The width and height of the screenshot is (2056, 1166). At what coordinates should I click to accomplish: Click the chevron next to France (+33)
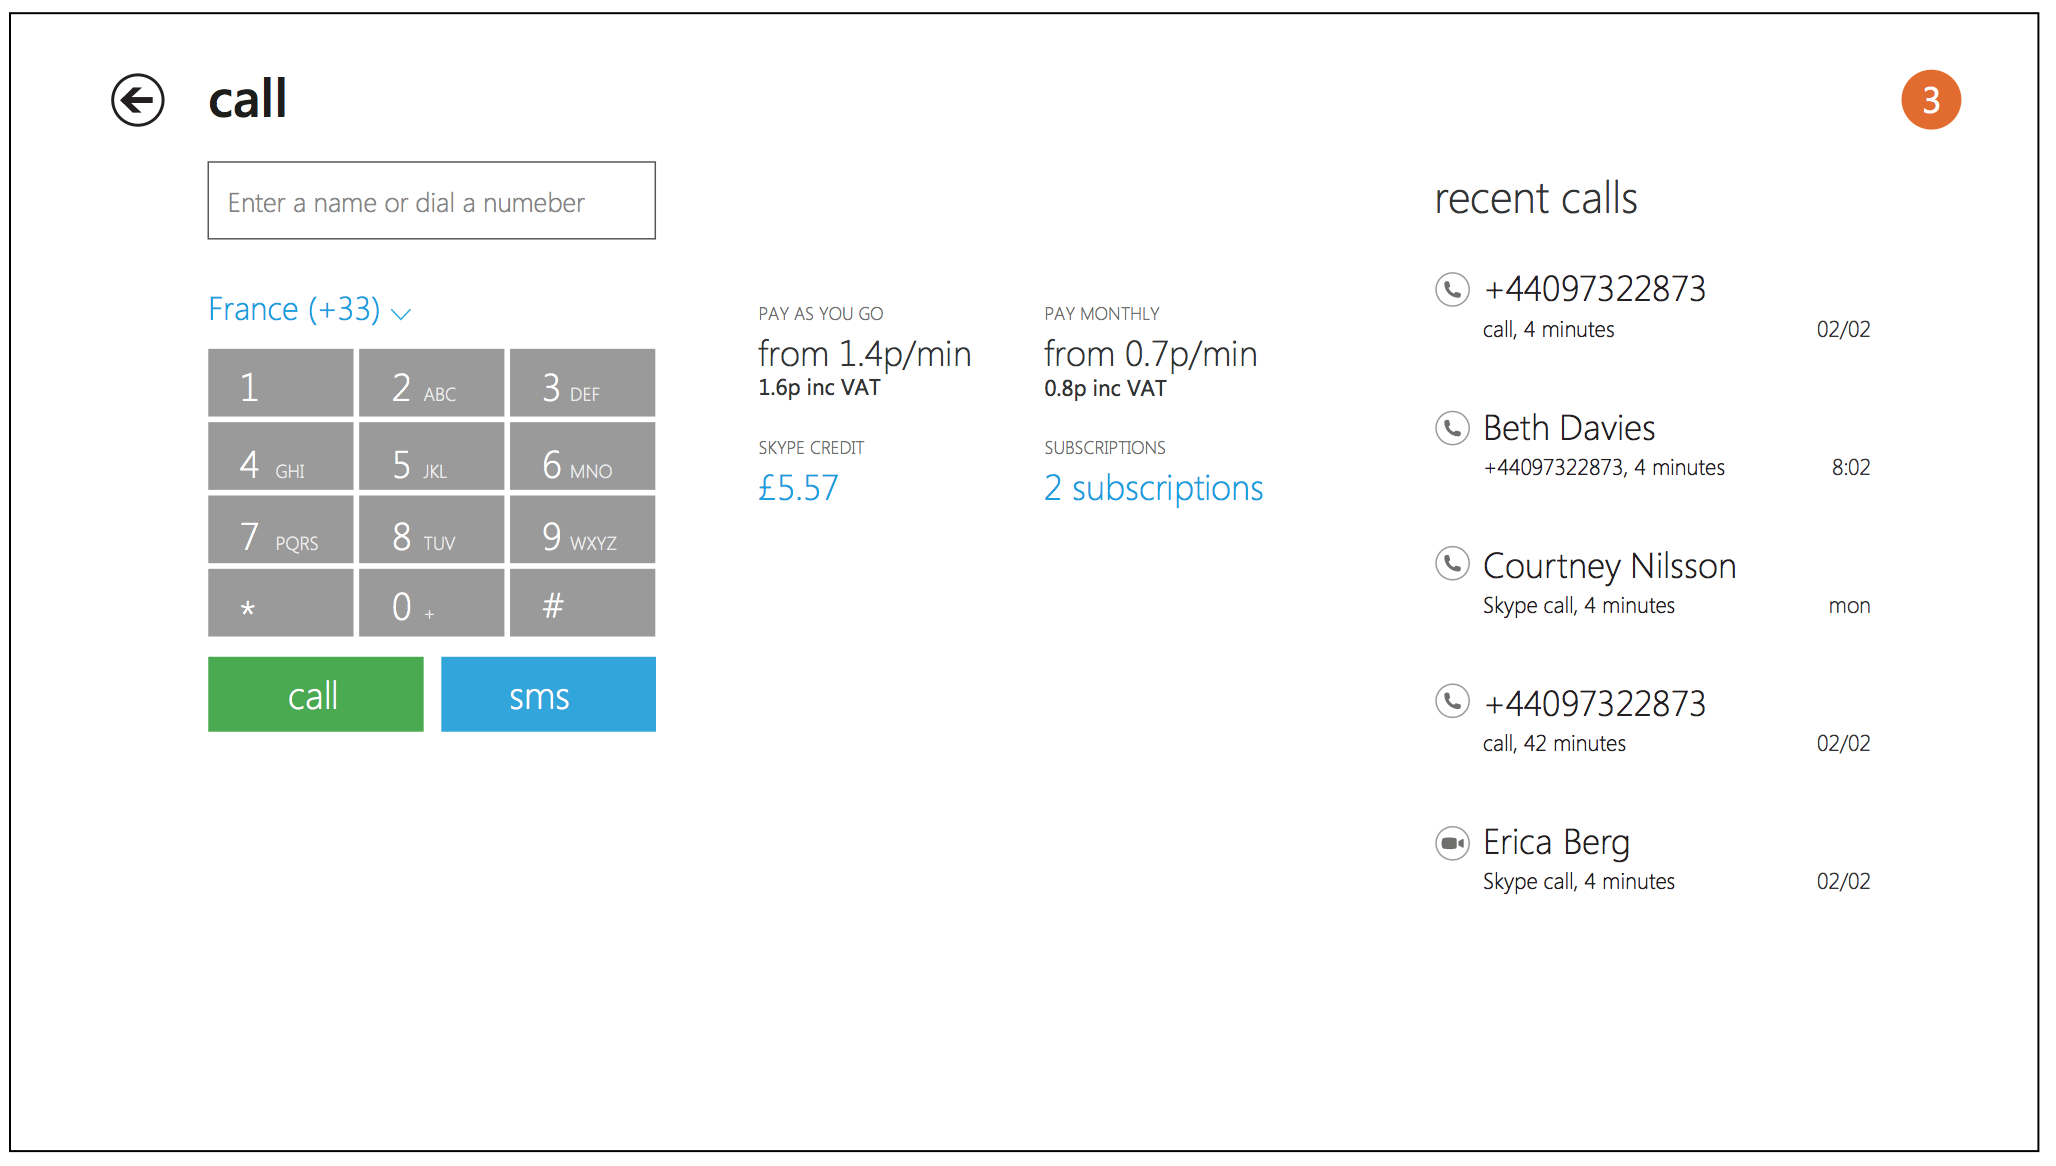[x=401, y=314]
